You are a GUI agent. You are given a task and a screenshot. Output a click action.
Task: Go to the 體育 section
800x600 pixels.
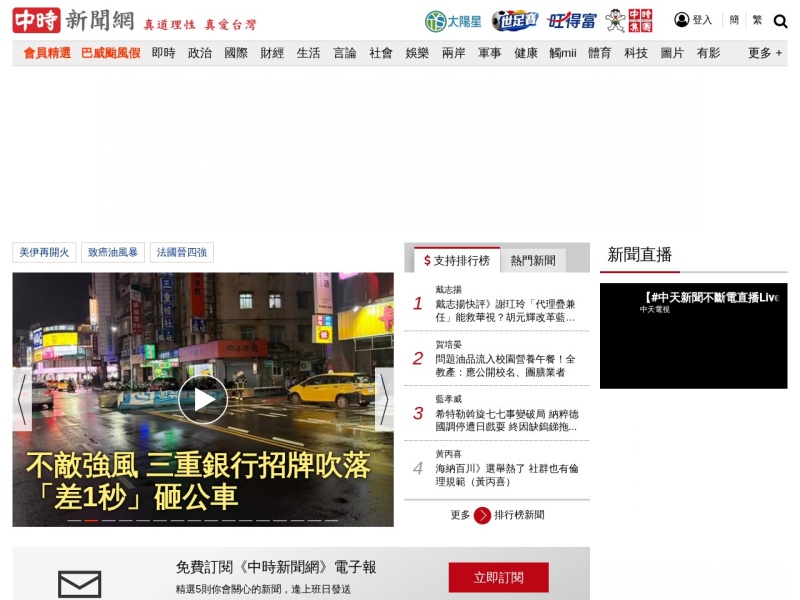coord(599,53)
